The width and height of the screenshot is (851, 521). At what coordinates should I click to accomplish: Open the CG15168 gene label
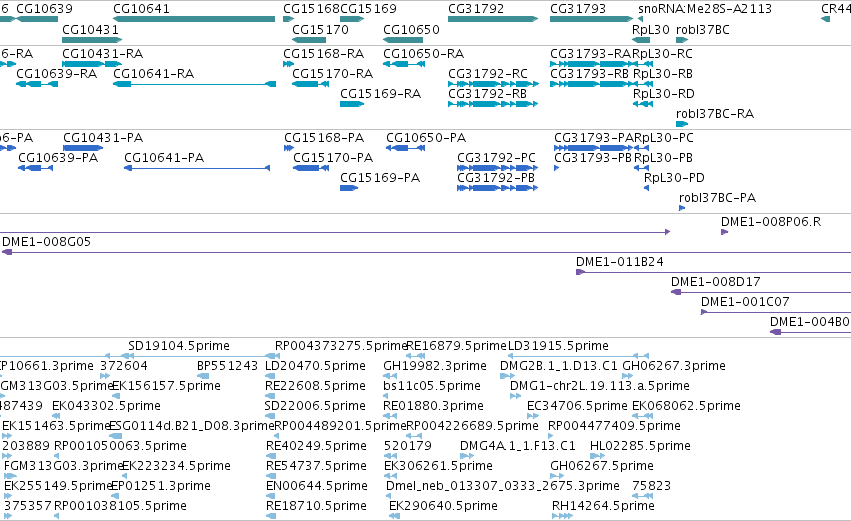tap(312, 9)
